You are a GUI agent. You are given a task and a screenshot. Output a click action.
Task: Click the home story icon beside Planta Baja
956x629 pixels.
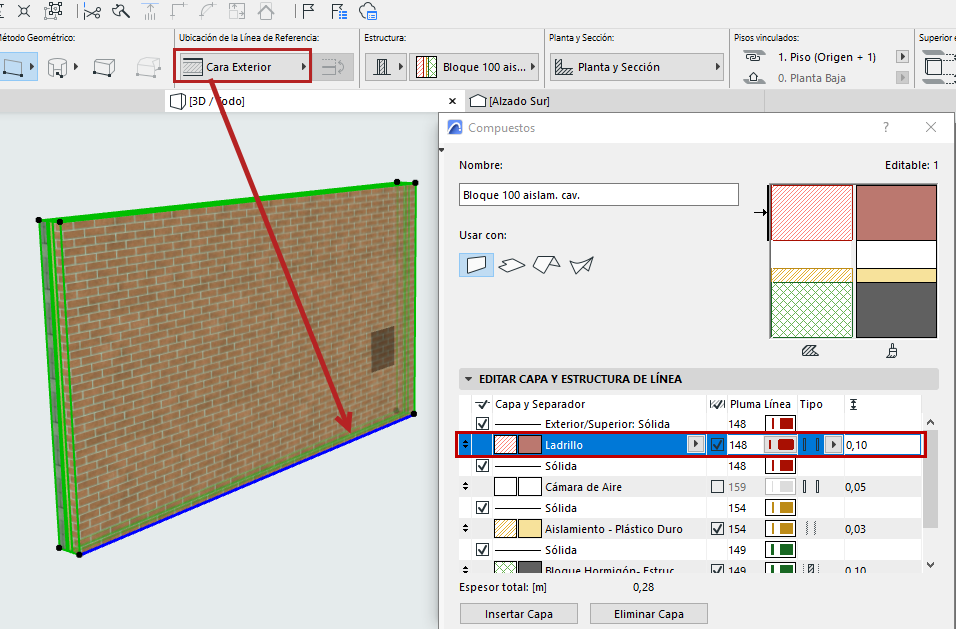(x=754, y=77)
